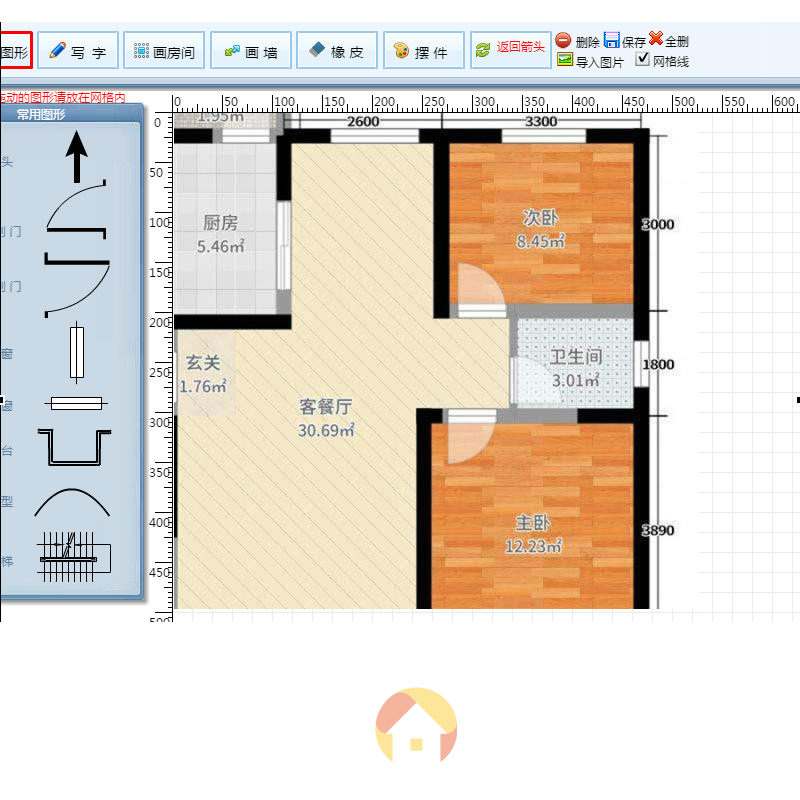The height and width of the screenshot is (800, 800).
Task: Save the floor plan with 保存
Action: 624,41
